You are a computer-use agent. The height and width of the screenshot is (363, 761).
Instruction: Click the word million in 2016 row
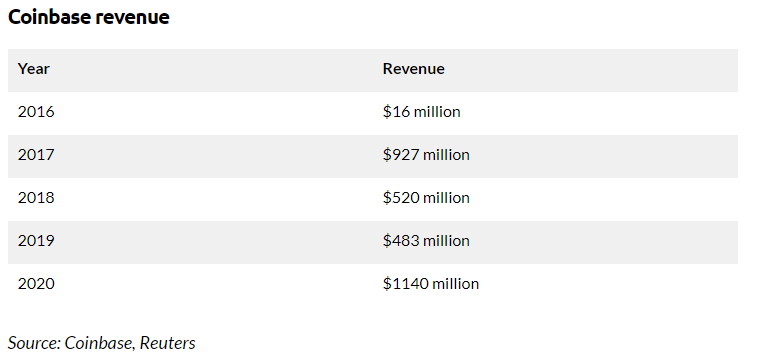[437, 112]
